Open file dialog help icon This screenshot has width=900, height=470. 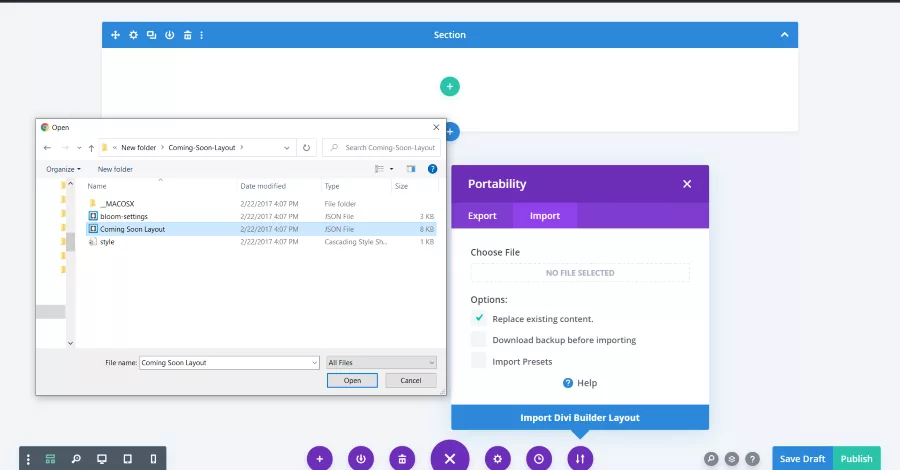pos(432,169)
